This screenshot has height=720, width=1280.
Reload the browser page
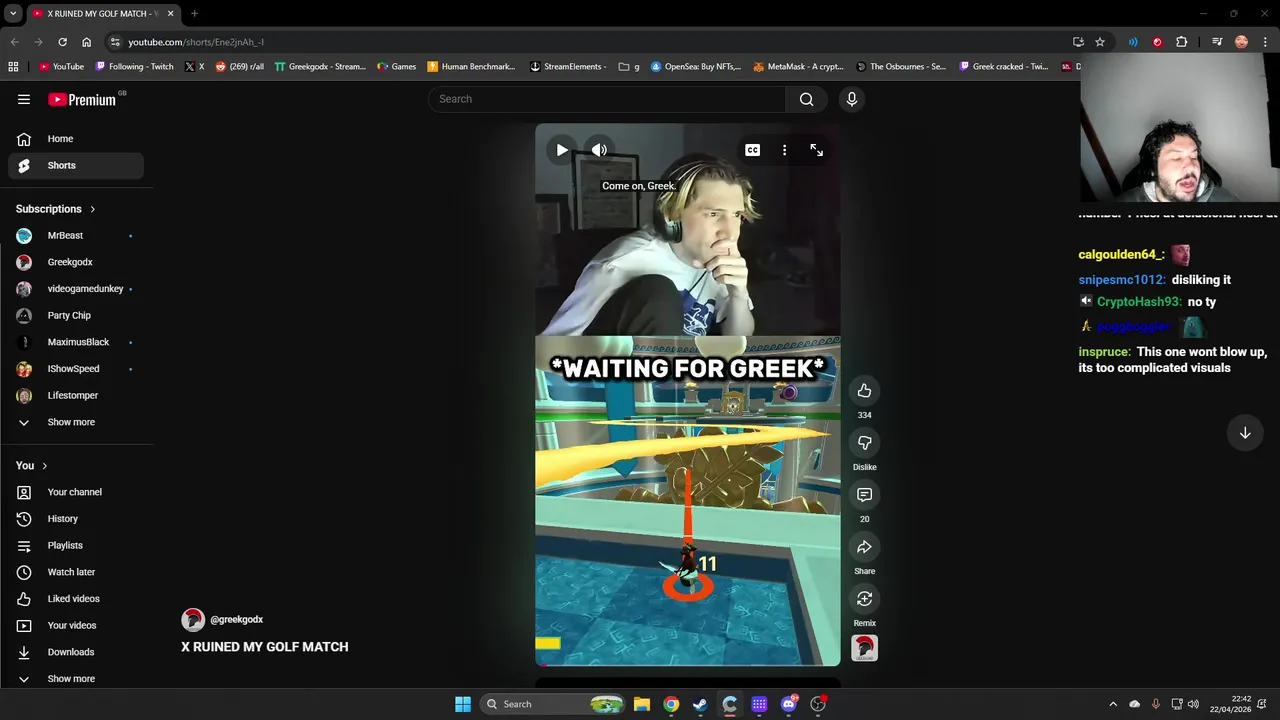coord(62,42)
